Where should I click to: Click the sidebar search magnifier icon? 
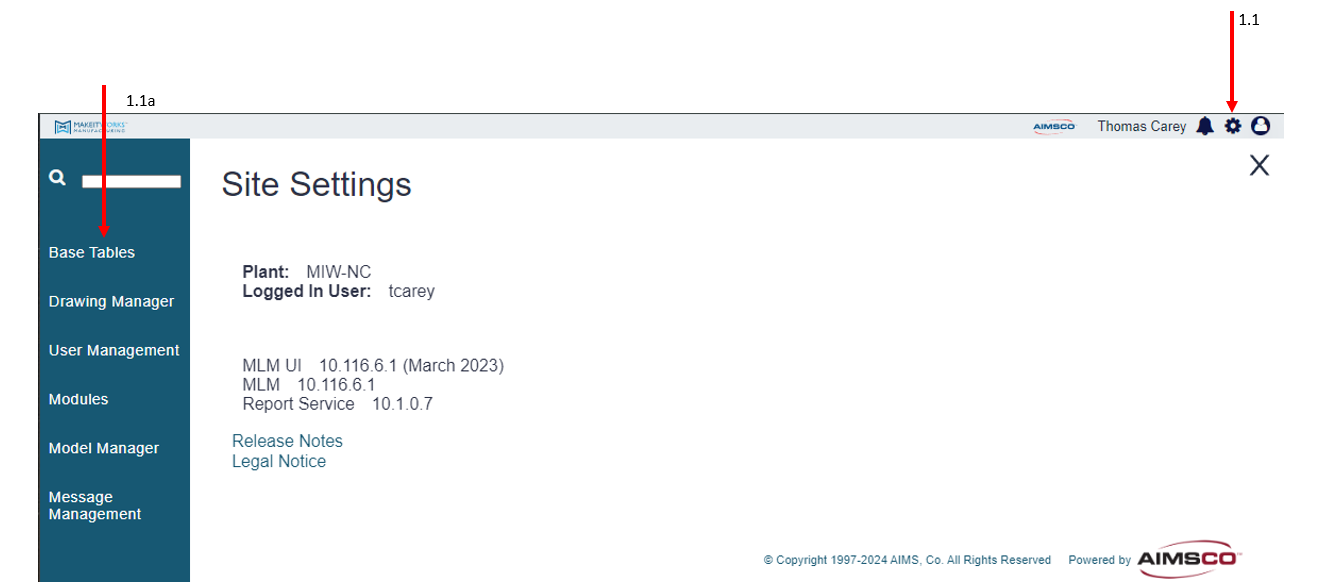pyautogui.click(x=58, y=177)
